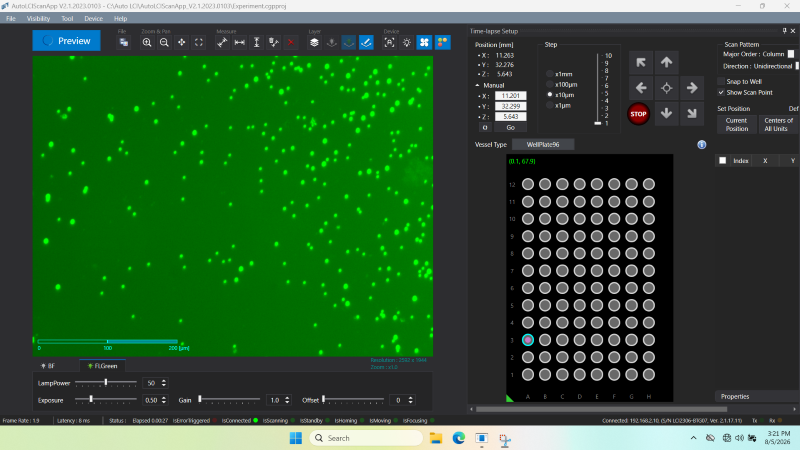
Task: Open the File toolbar icon
Action: click(x=123, y=42)
